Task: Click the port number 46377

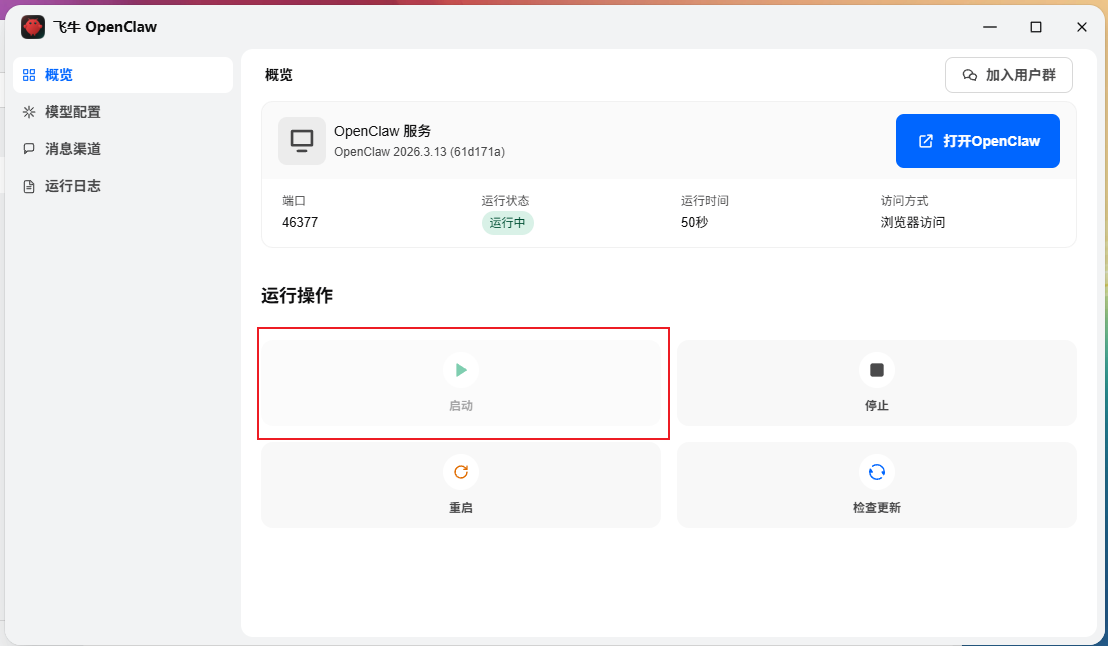Action: pos(300,222)
